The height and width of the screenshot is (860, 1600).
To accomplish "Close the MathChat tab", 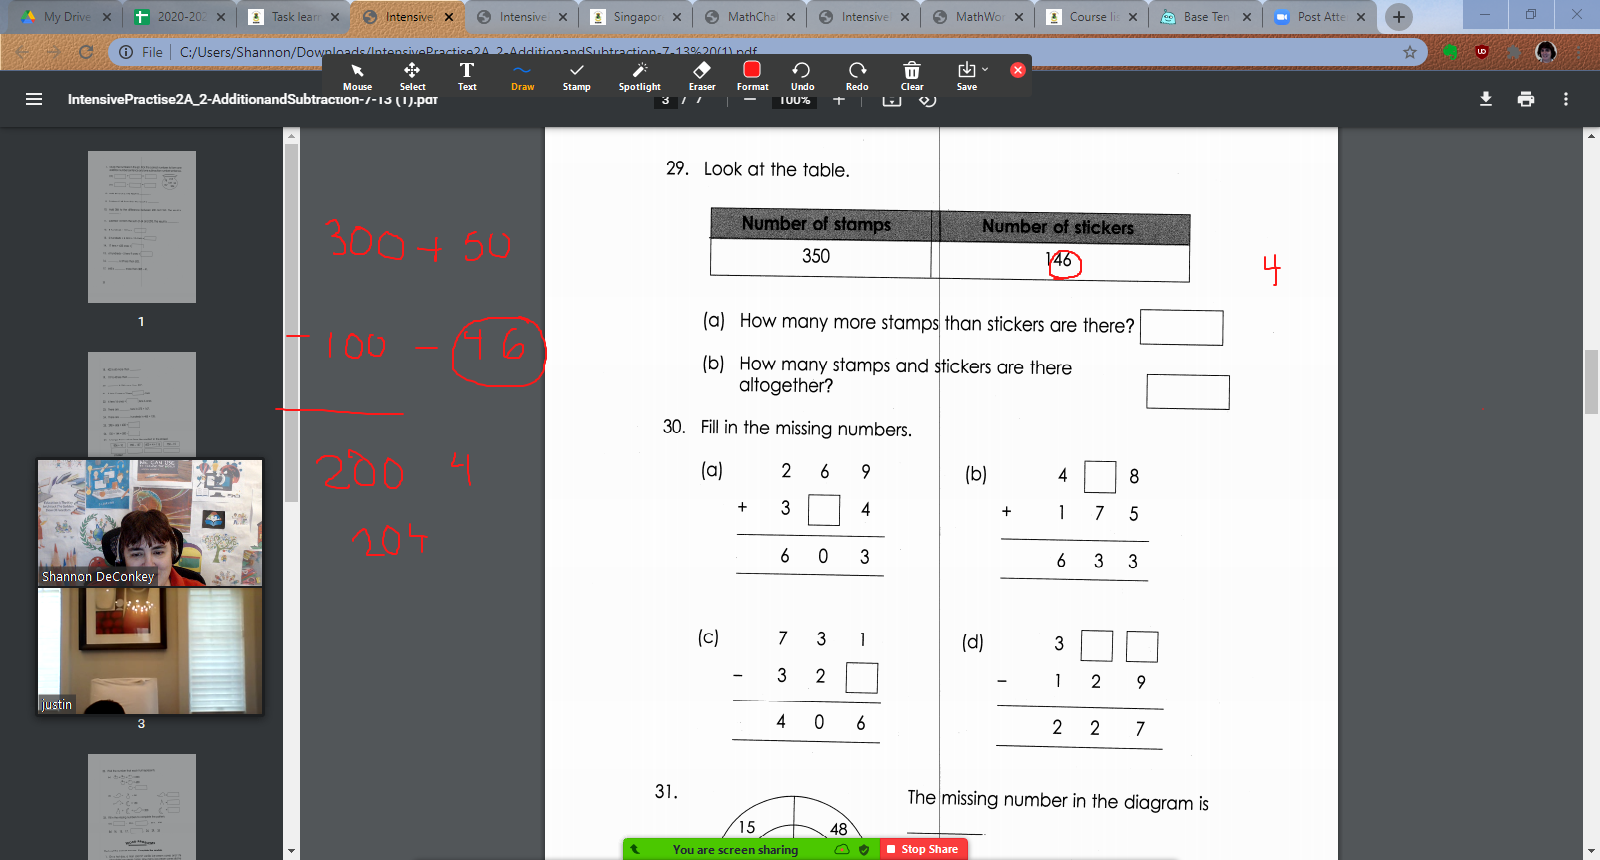I will pos(791,17).
